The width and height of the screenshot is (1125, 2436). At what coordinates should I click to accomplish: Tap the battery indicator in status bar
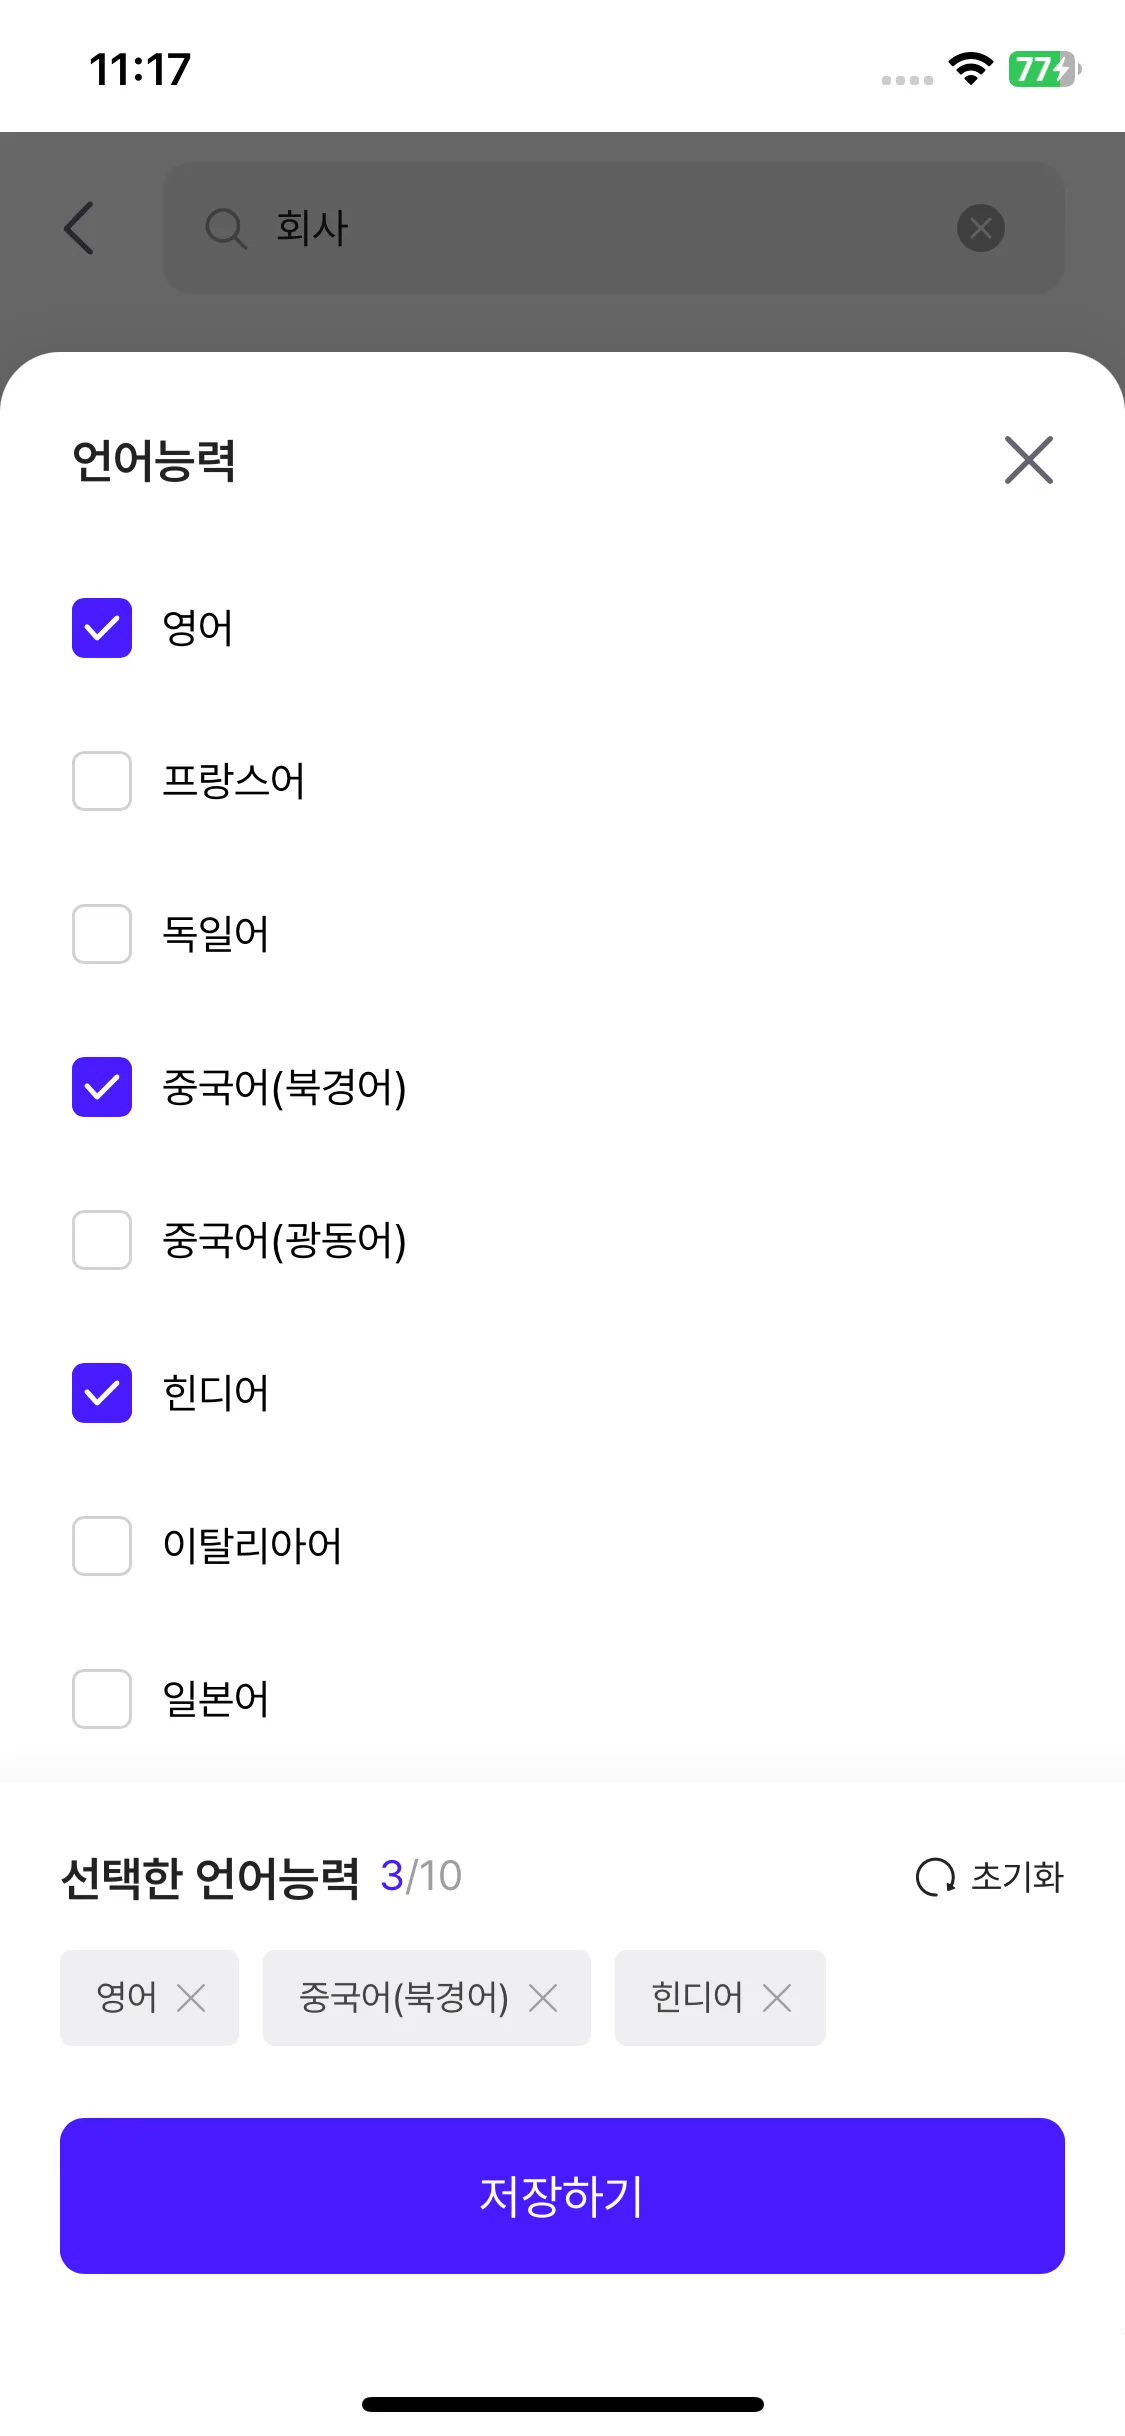[x=1044, y=69]
